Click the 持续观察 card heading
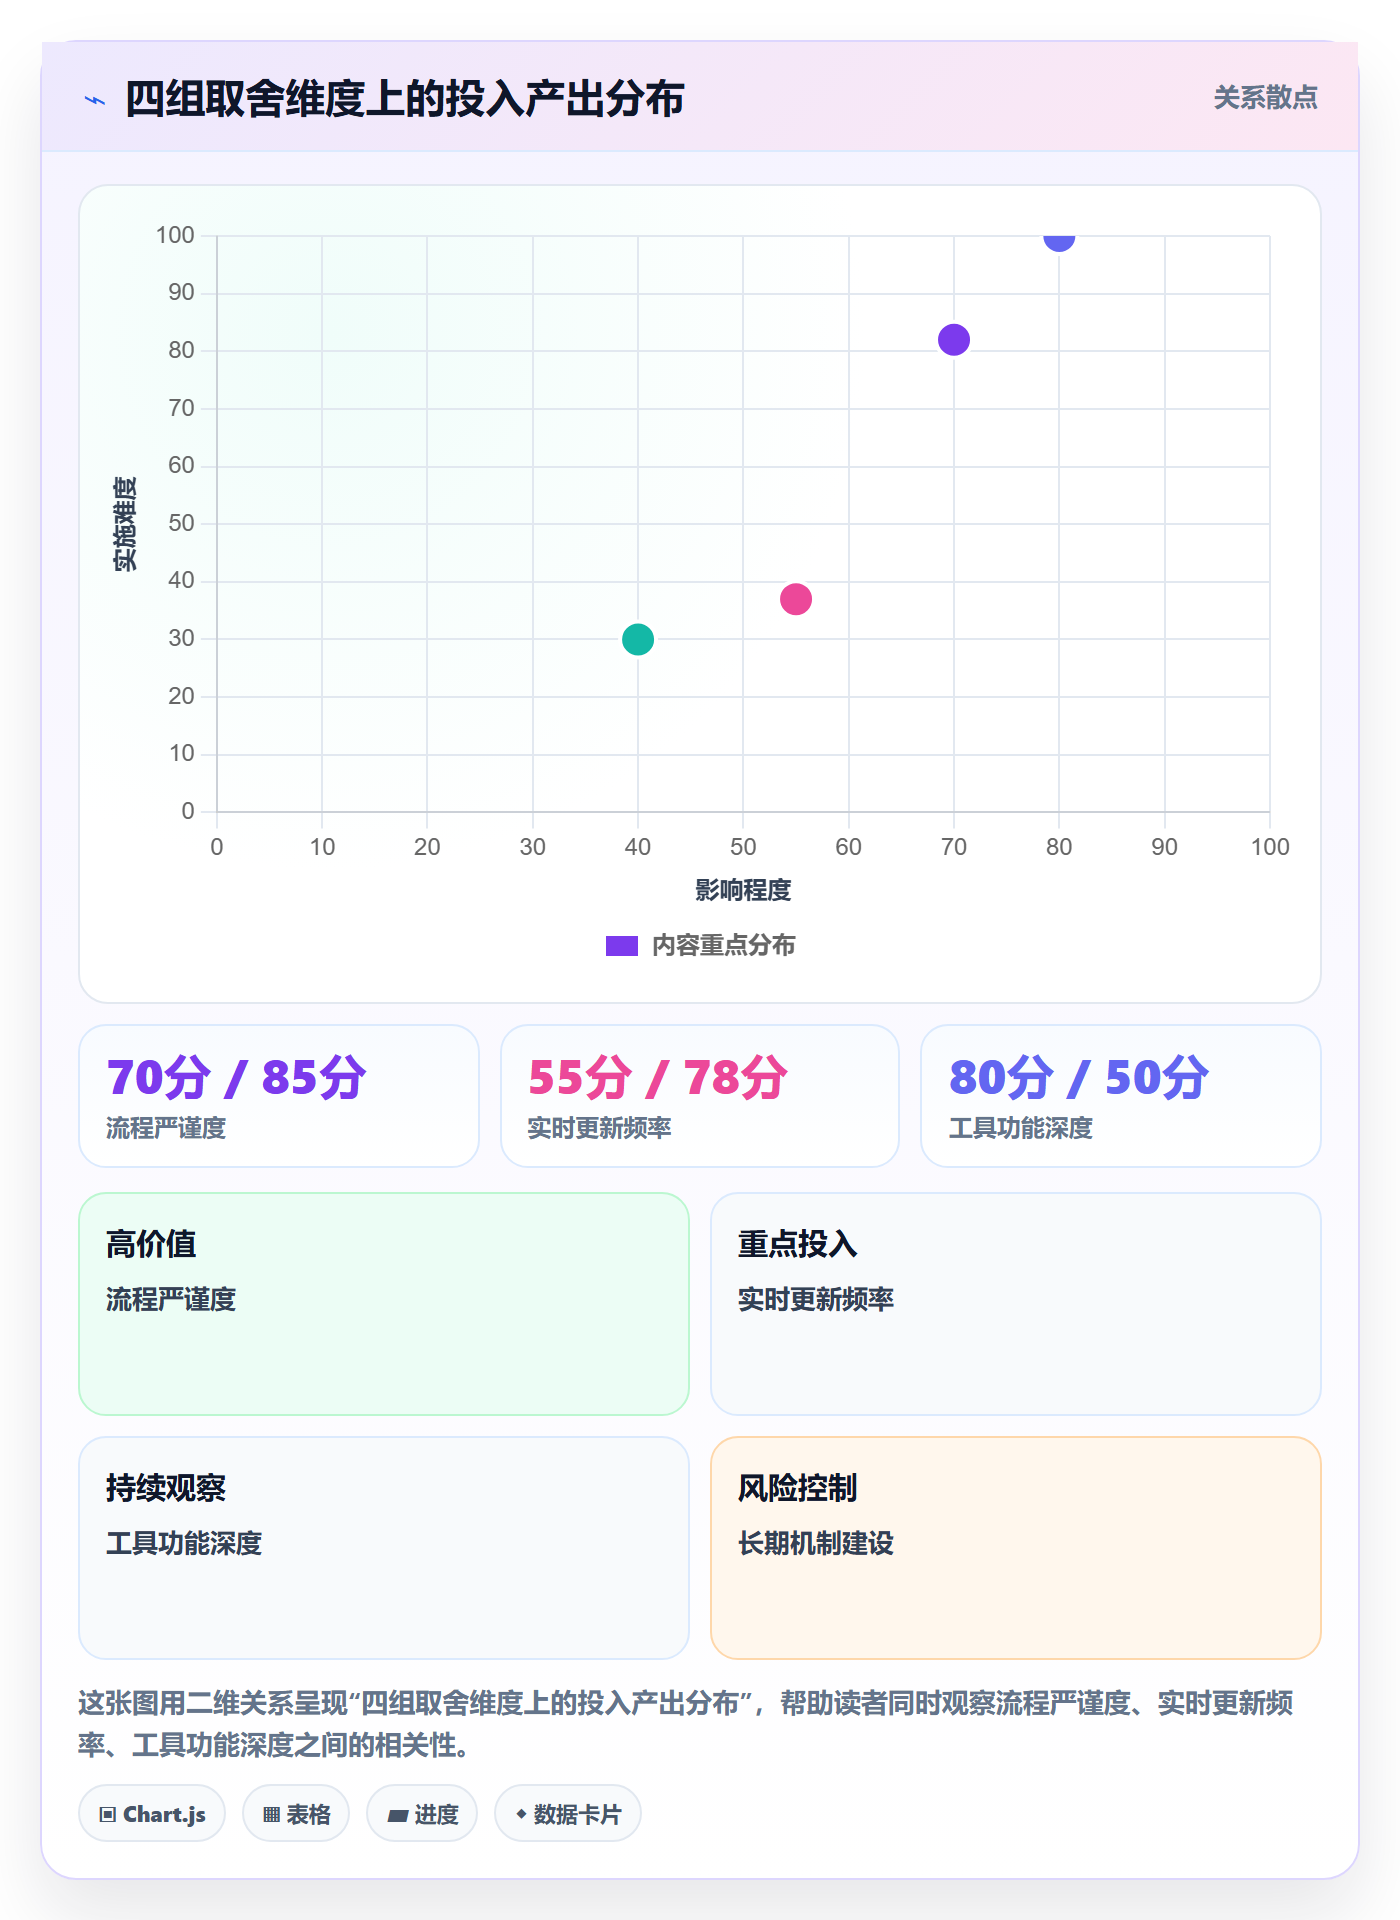 pyautogui.click(x=166, y=1488)
